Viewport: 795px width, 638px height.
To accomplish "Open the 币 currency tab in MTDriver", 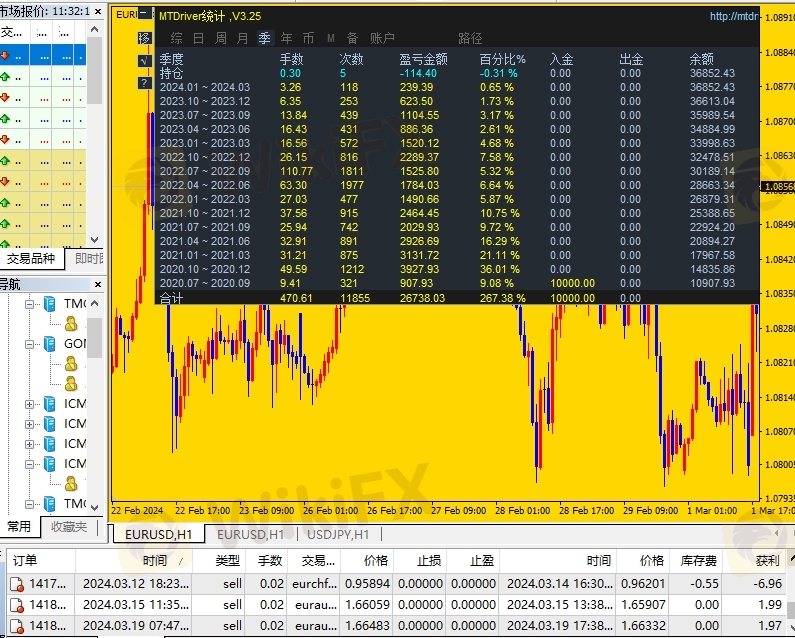I will coord(308,38).
